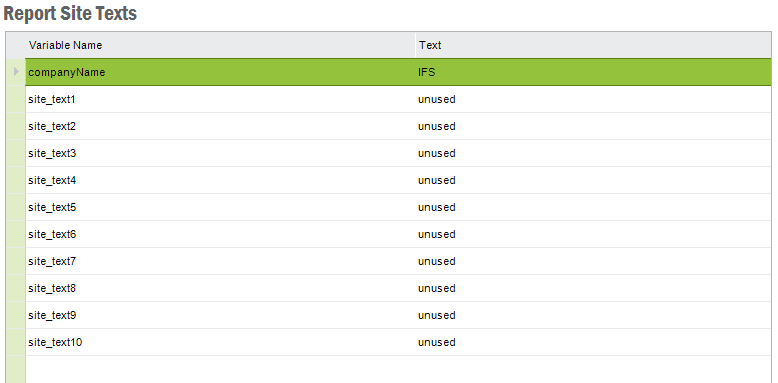The image size is (778, 383).
Task: Choose the site_text4 row
Action: pos(398,180)
